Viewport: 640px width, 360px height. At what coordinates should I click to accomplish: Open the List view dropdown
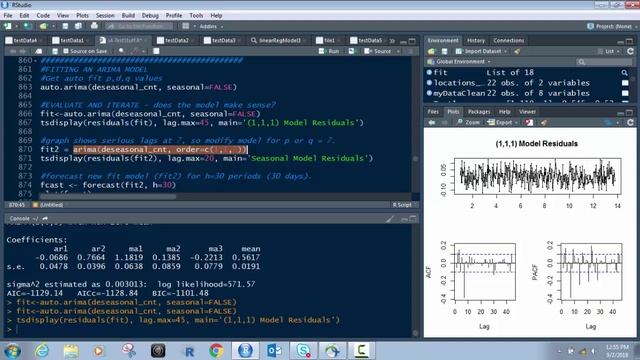609,51
